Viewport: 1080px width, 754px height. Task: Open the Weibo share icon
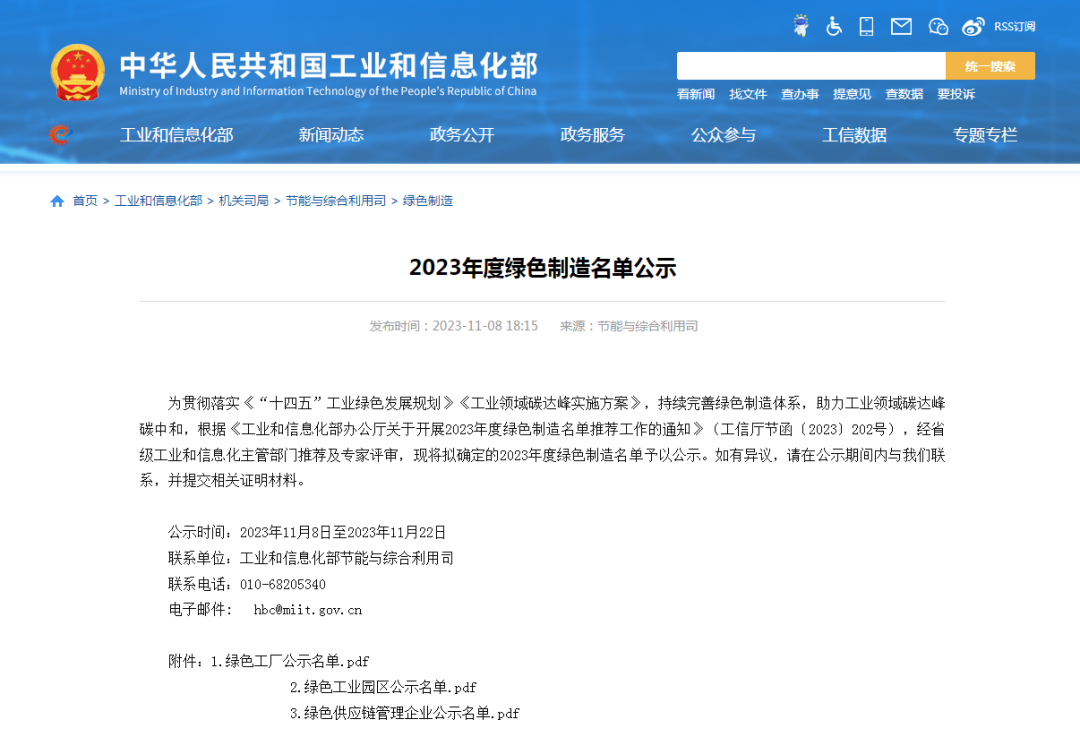point(972,26)
